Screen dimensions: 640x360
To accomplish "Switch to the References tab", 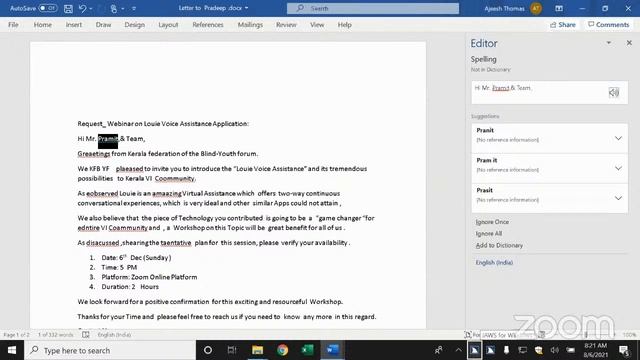I will click(208, 25).
